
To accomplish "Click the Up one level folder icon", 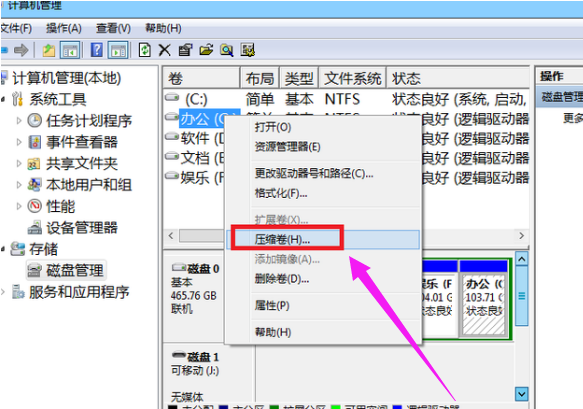I will pos(48,50).
